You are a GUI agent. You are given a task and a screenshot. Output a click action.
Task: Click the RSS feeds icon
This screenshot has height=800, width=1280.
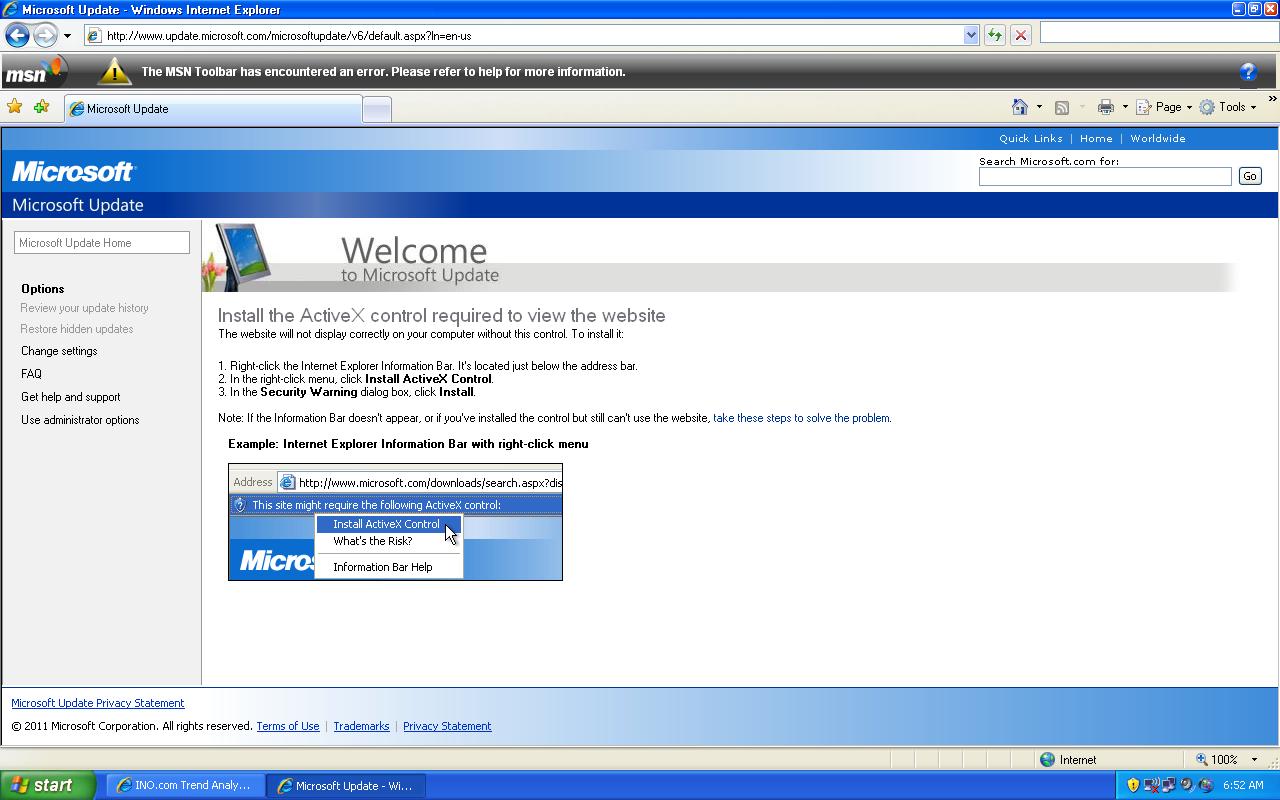point(1062,107)
